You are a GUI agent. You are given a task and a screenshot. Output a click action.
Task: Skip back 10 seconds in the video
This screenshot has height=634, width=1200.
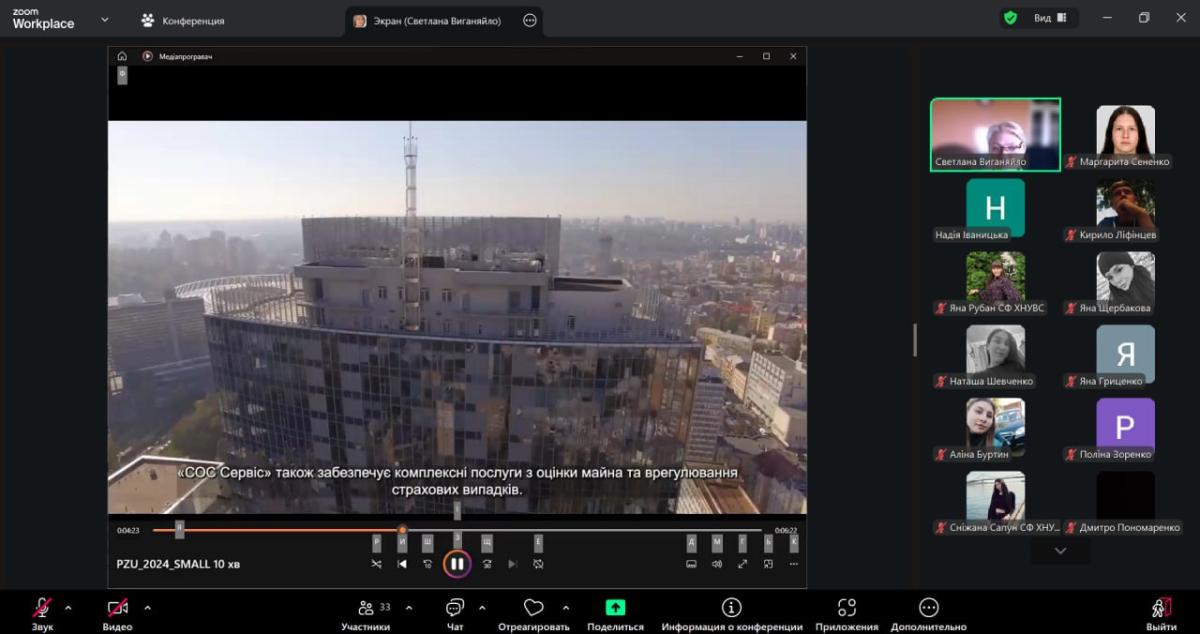pyautogui.click(x=427, y=564)
